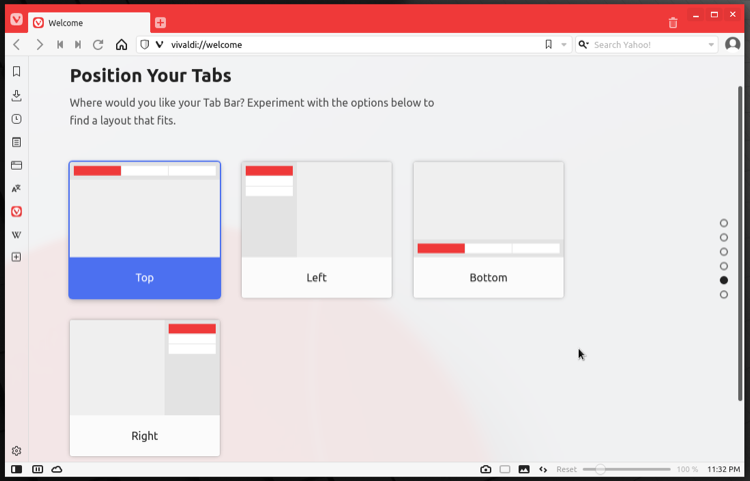Open closed tabs trash icon
Screen dimensions: 750x481
click(673, 22)
